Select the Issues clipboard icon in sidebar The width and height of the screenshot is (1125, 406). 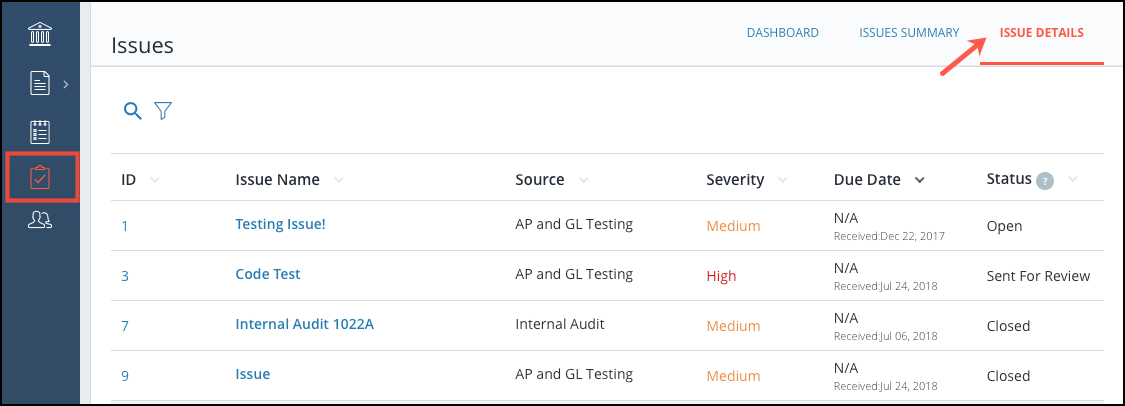40,177
